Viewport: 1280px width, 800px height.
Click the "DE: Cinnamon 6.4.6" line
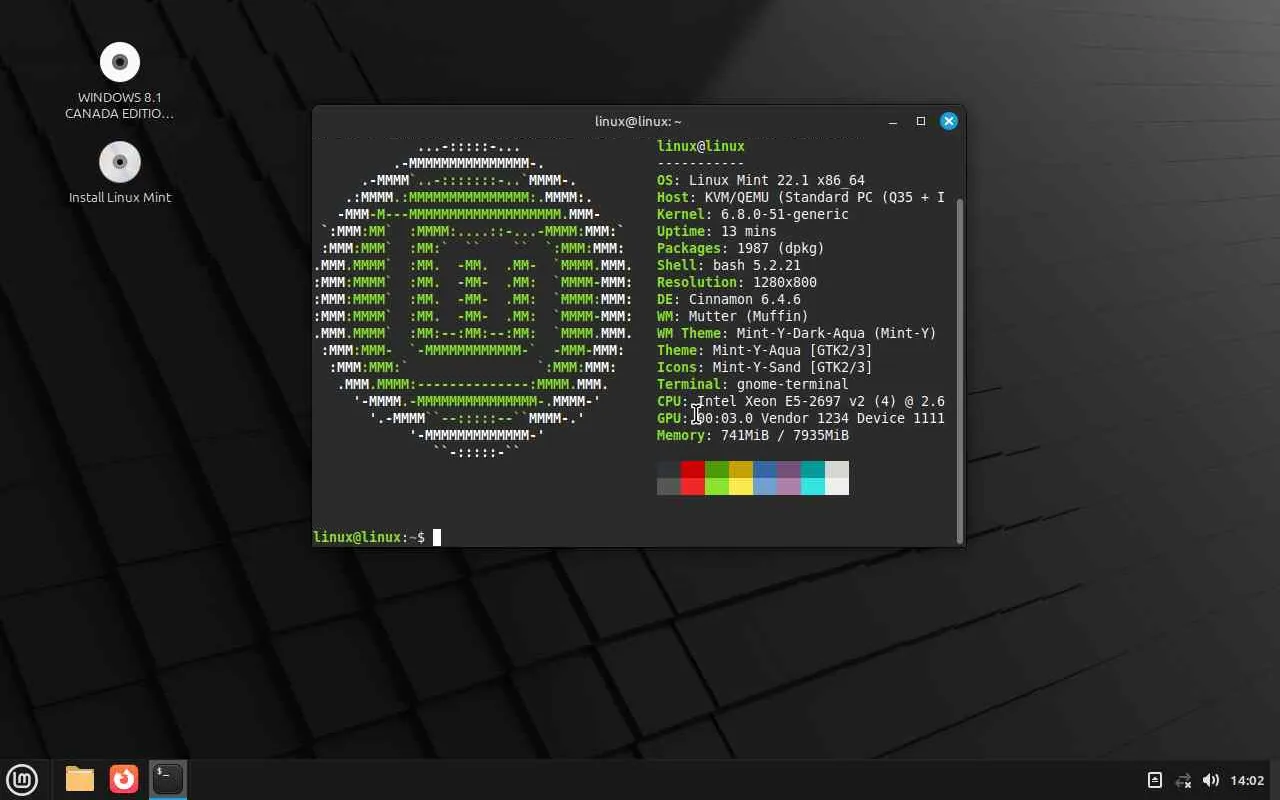point(729,300)
